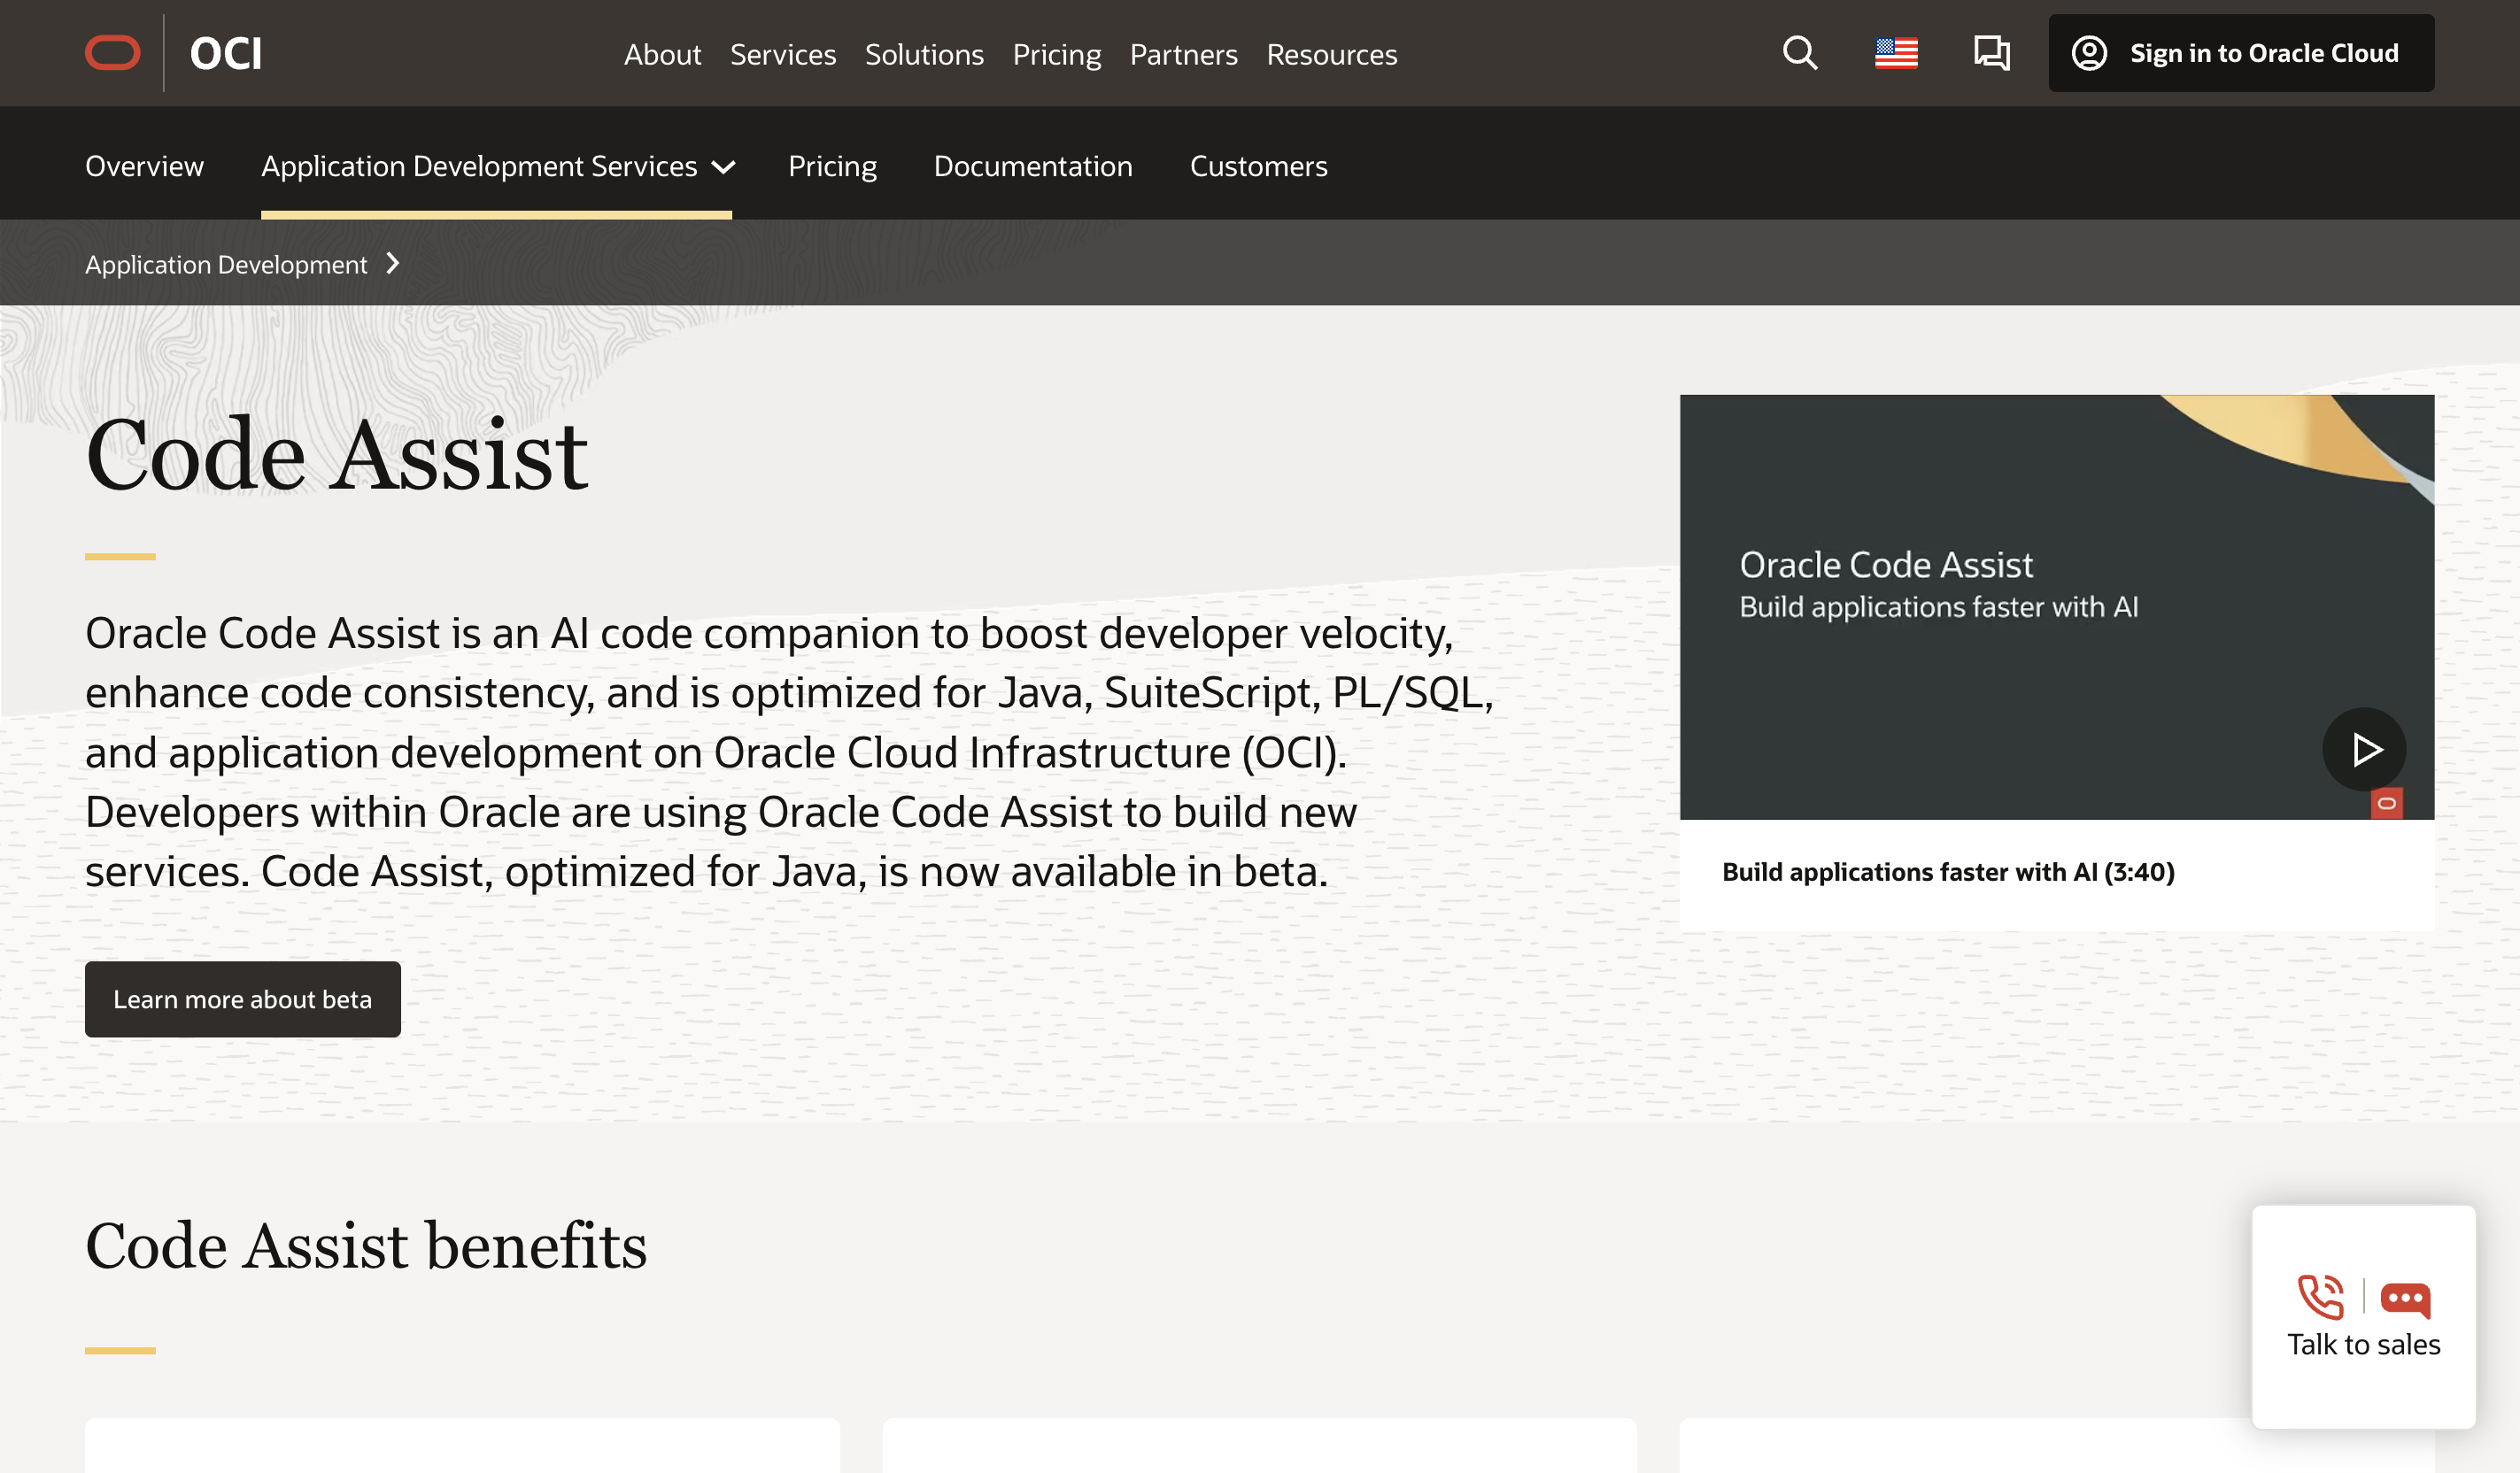Click the Oracle red logo
Viewport: 2520px width, 1473px height.
pos(112,53)
